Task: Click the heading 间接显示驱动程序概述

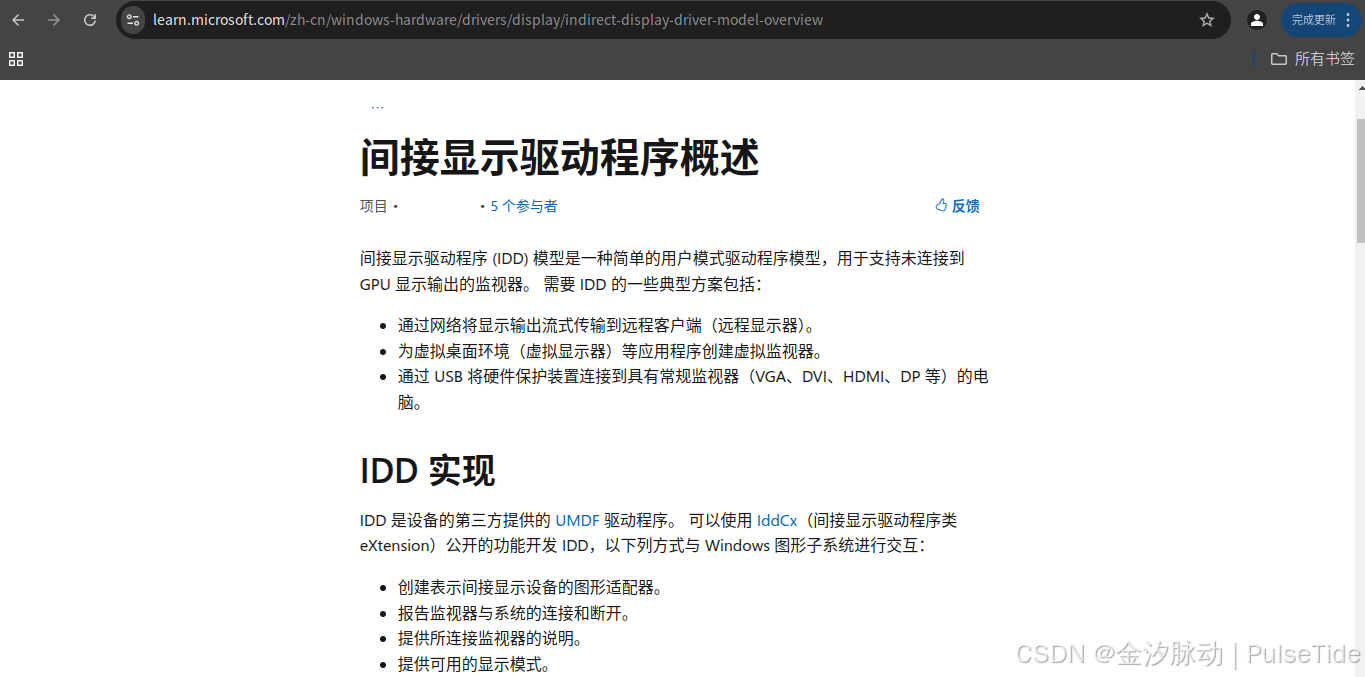Action: coord(560,158)
